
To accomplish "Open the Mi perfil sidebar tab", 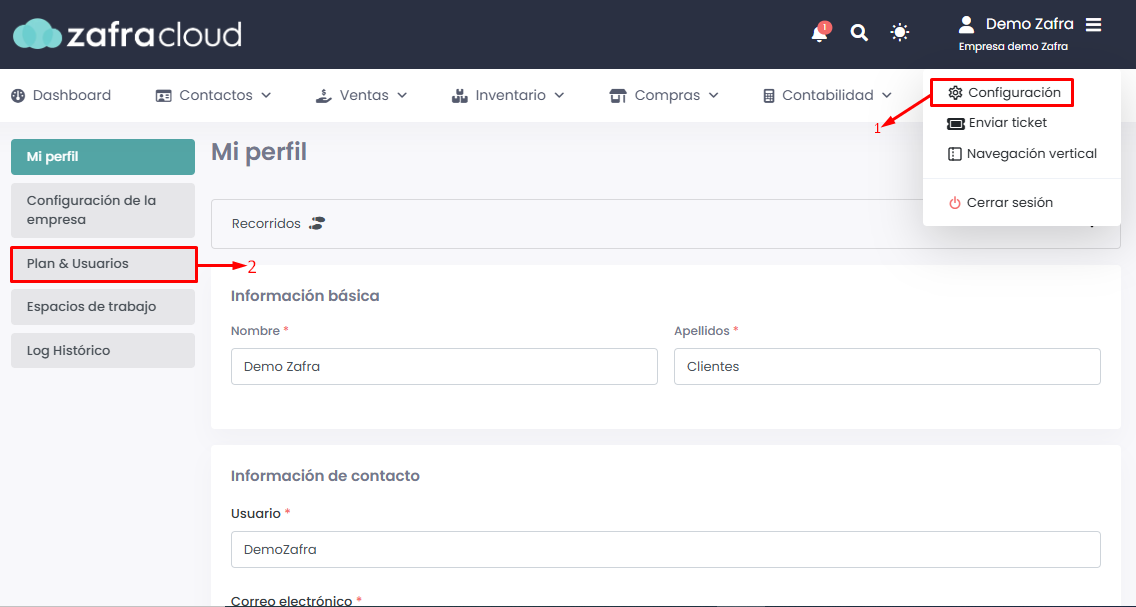I will point(103,157).
